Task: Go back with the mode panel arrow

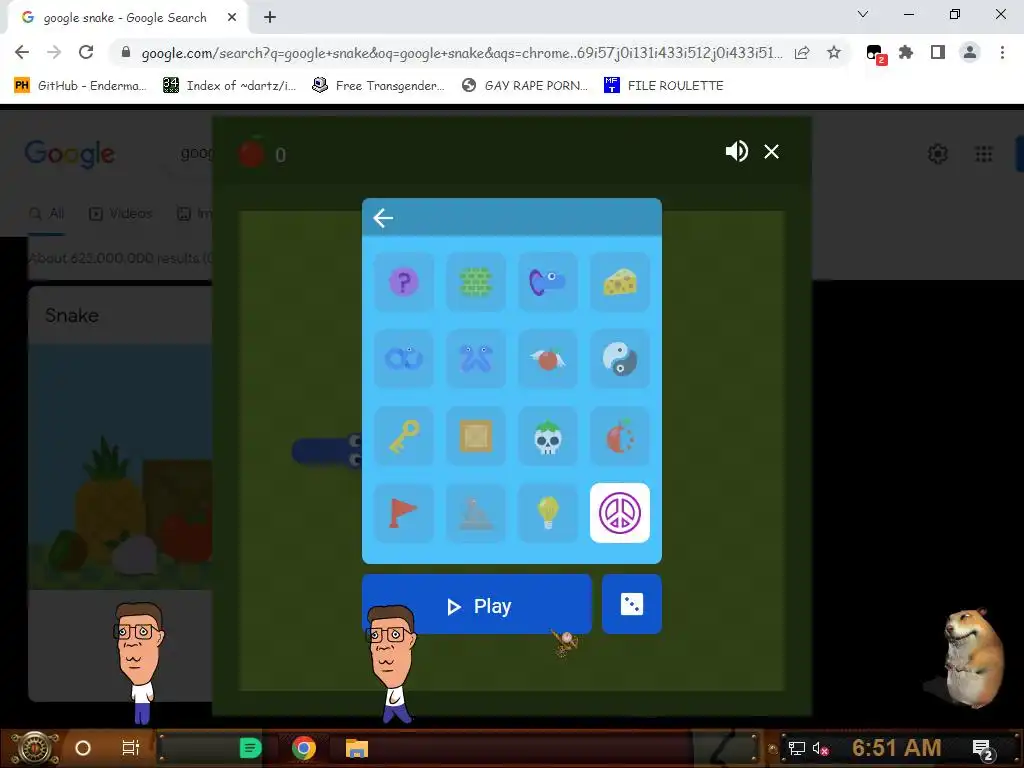Action: tap(383, 218)
